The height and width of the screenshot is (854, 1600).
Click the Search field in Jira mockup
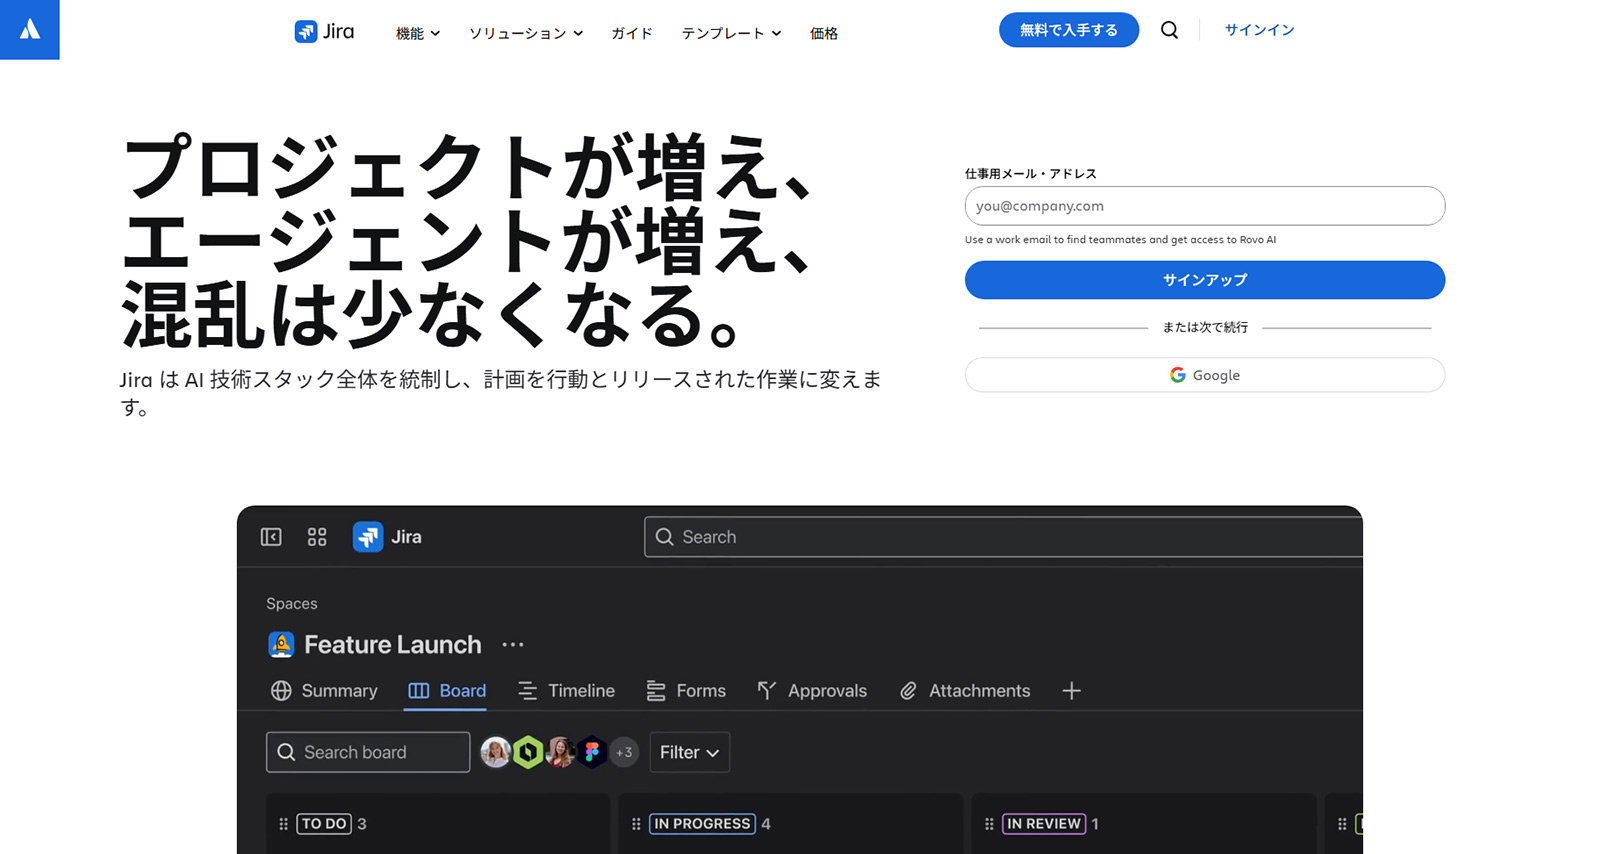(x=1003, y=537)
